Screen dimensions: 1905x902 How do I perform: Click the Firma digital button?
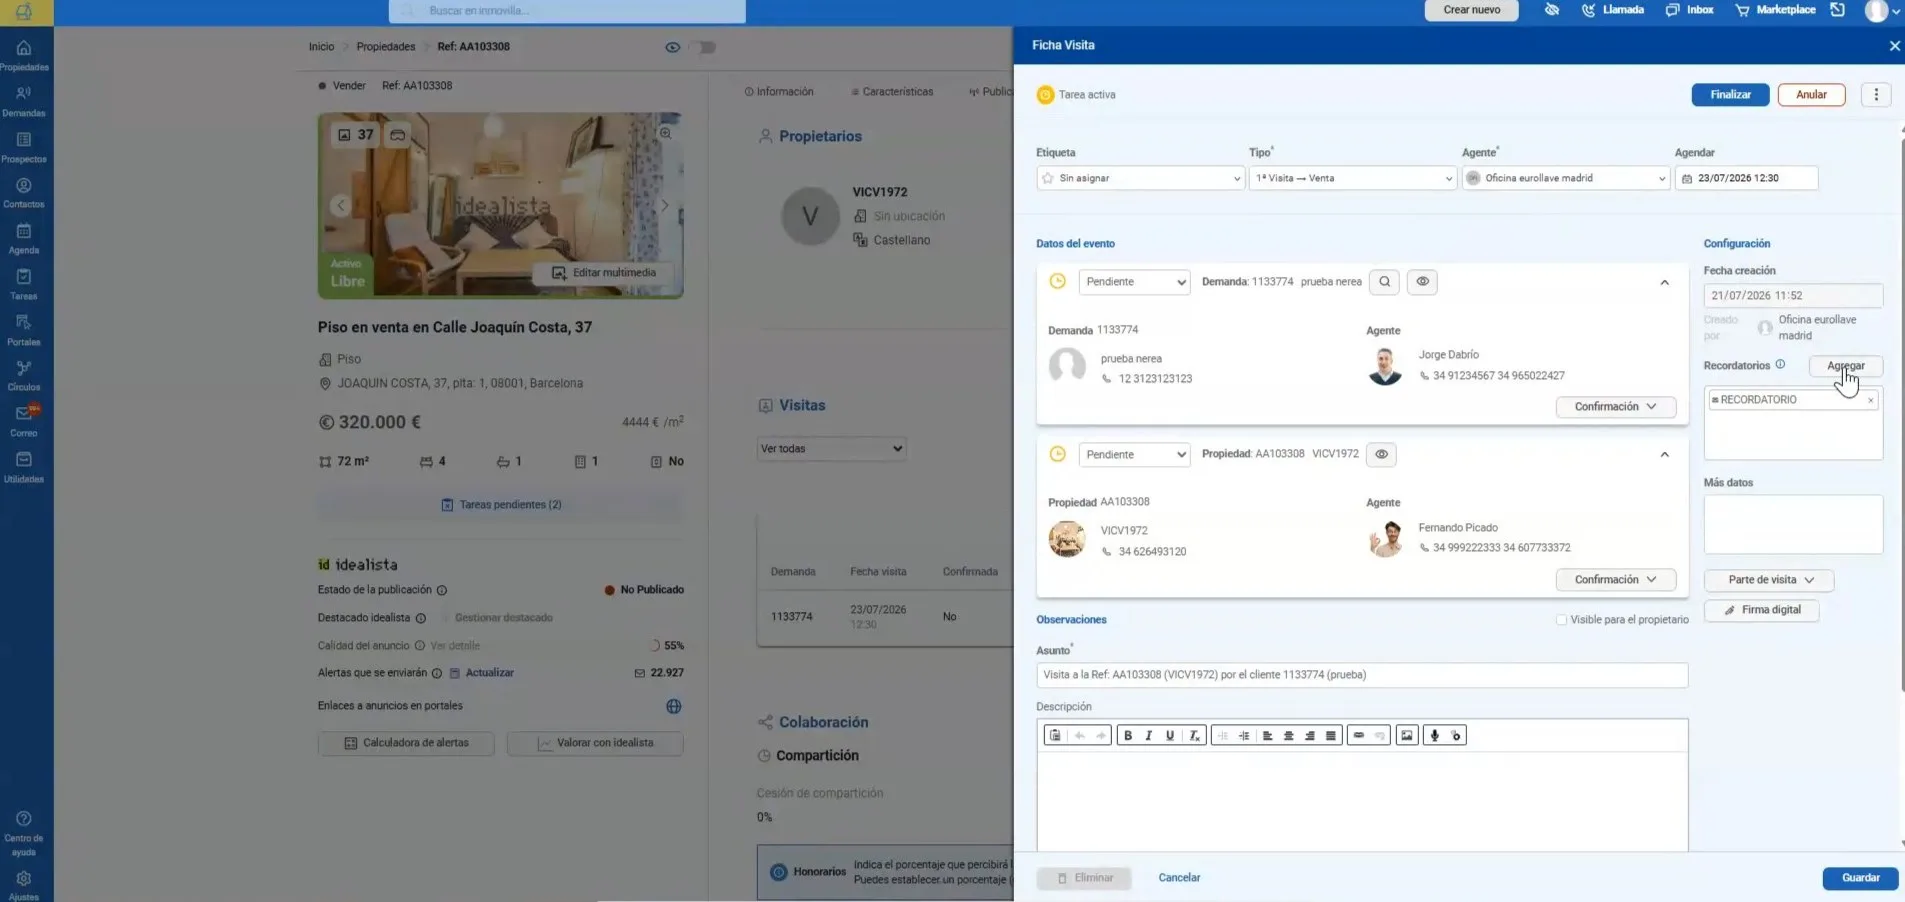click(1761, 610)
